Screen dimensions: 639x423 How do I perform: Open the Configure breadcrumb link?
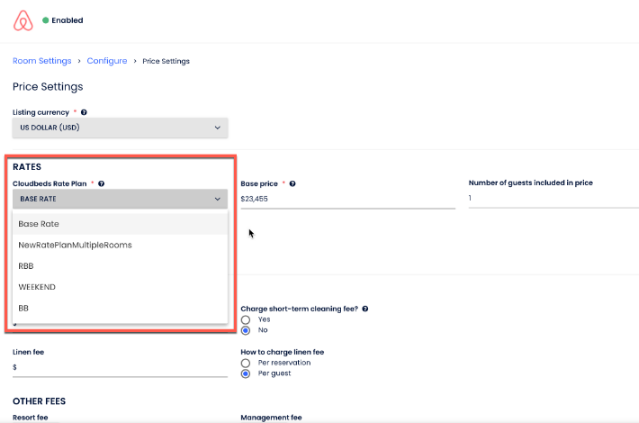click(x=107, y=61)
